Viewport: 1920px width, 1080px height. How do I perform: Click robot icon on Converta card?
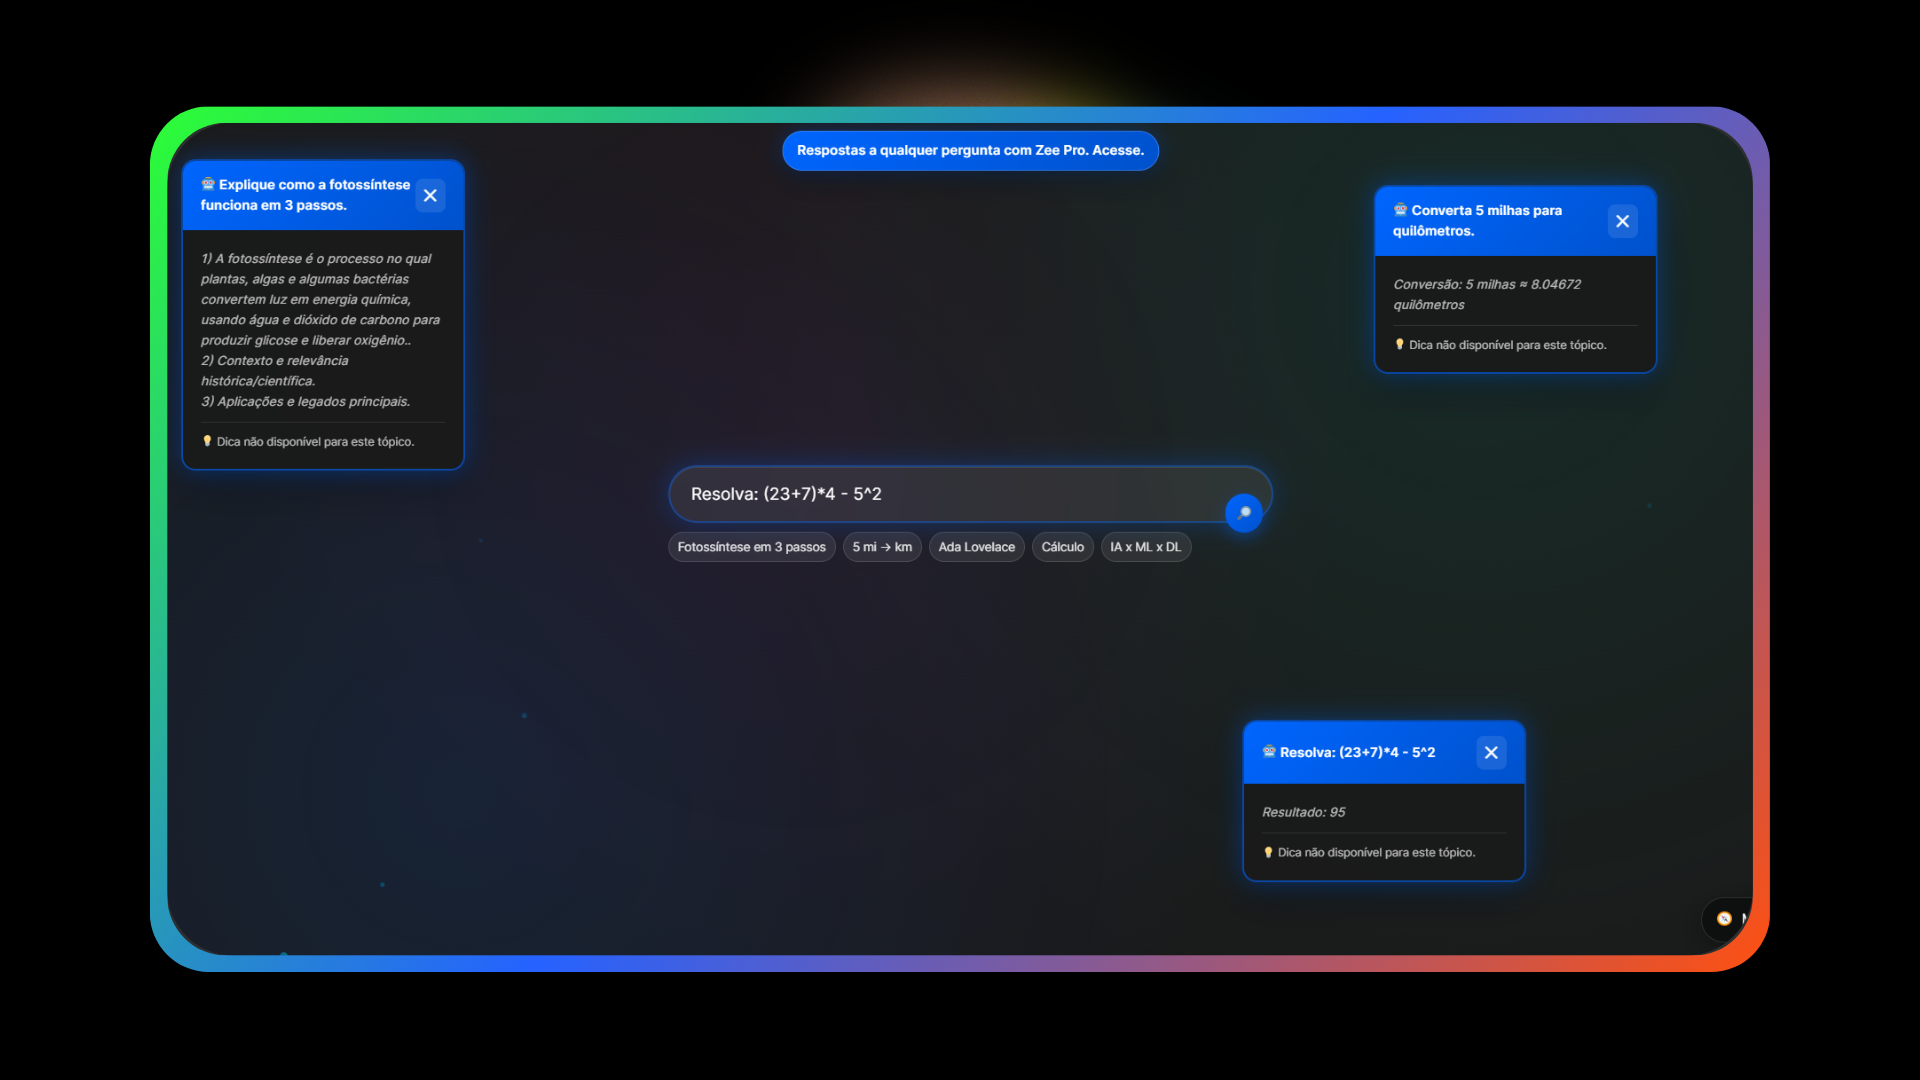tap(1400, 210)
